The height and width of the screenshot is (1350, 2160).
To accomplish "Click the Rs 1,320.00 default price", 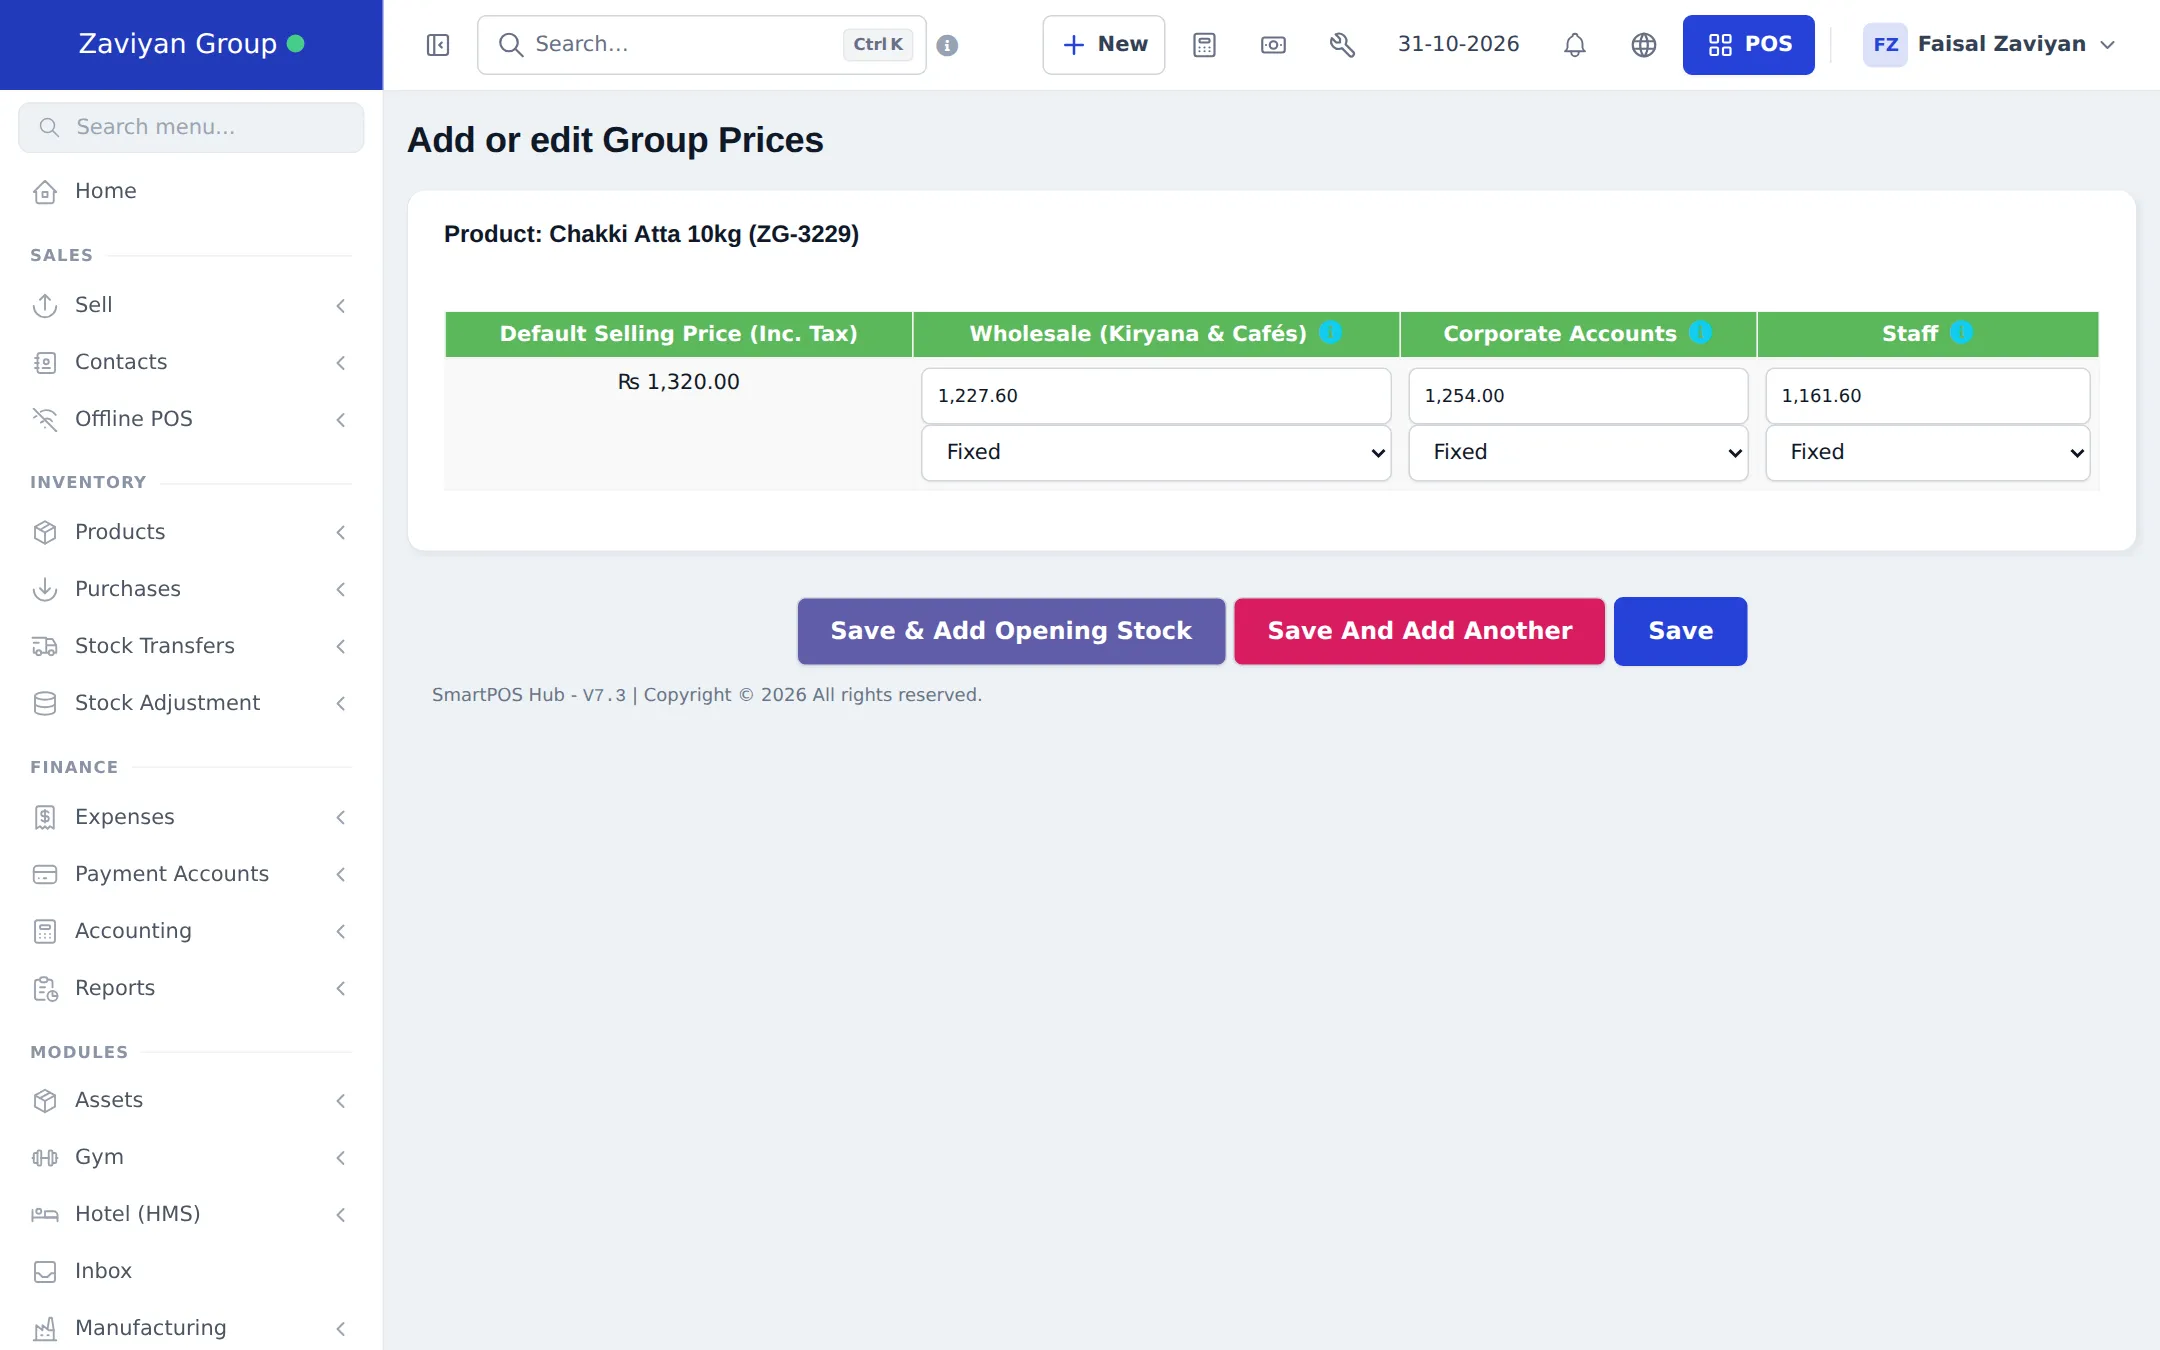I will (678, 382).
